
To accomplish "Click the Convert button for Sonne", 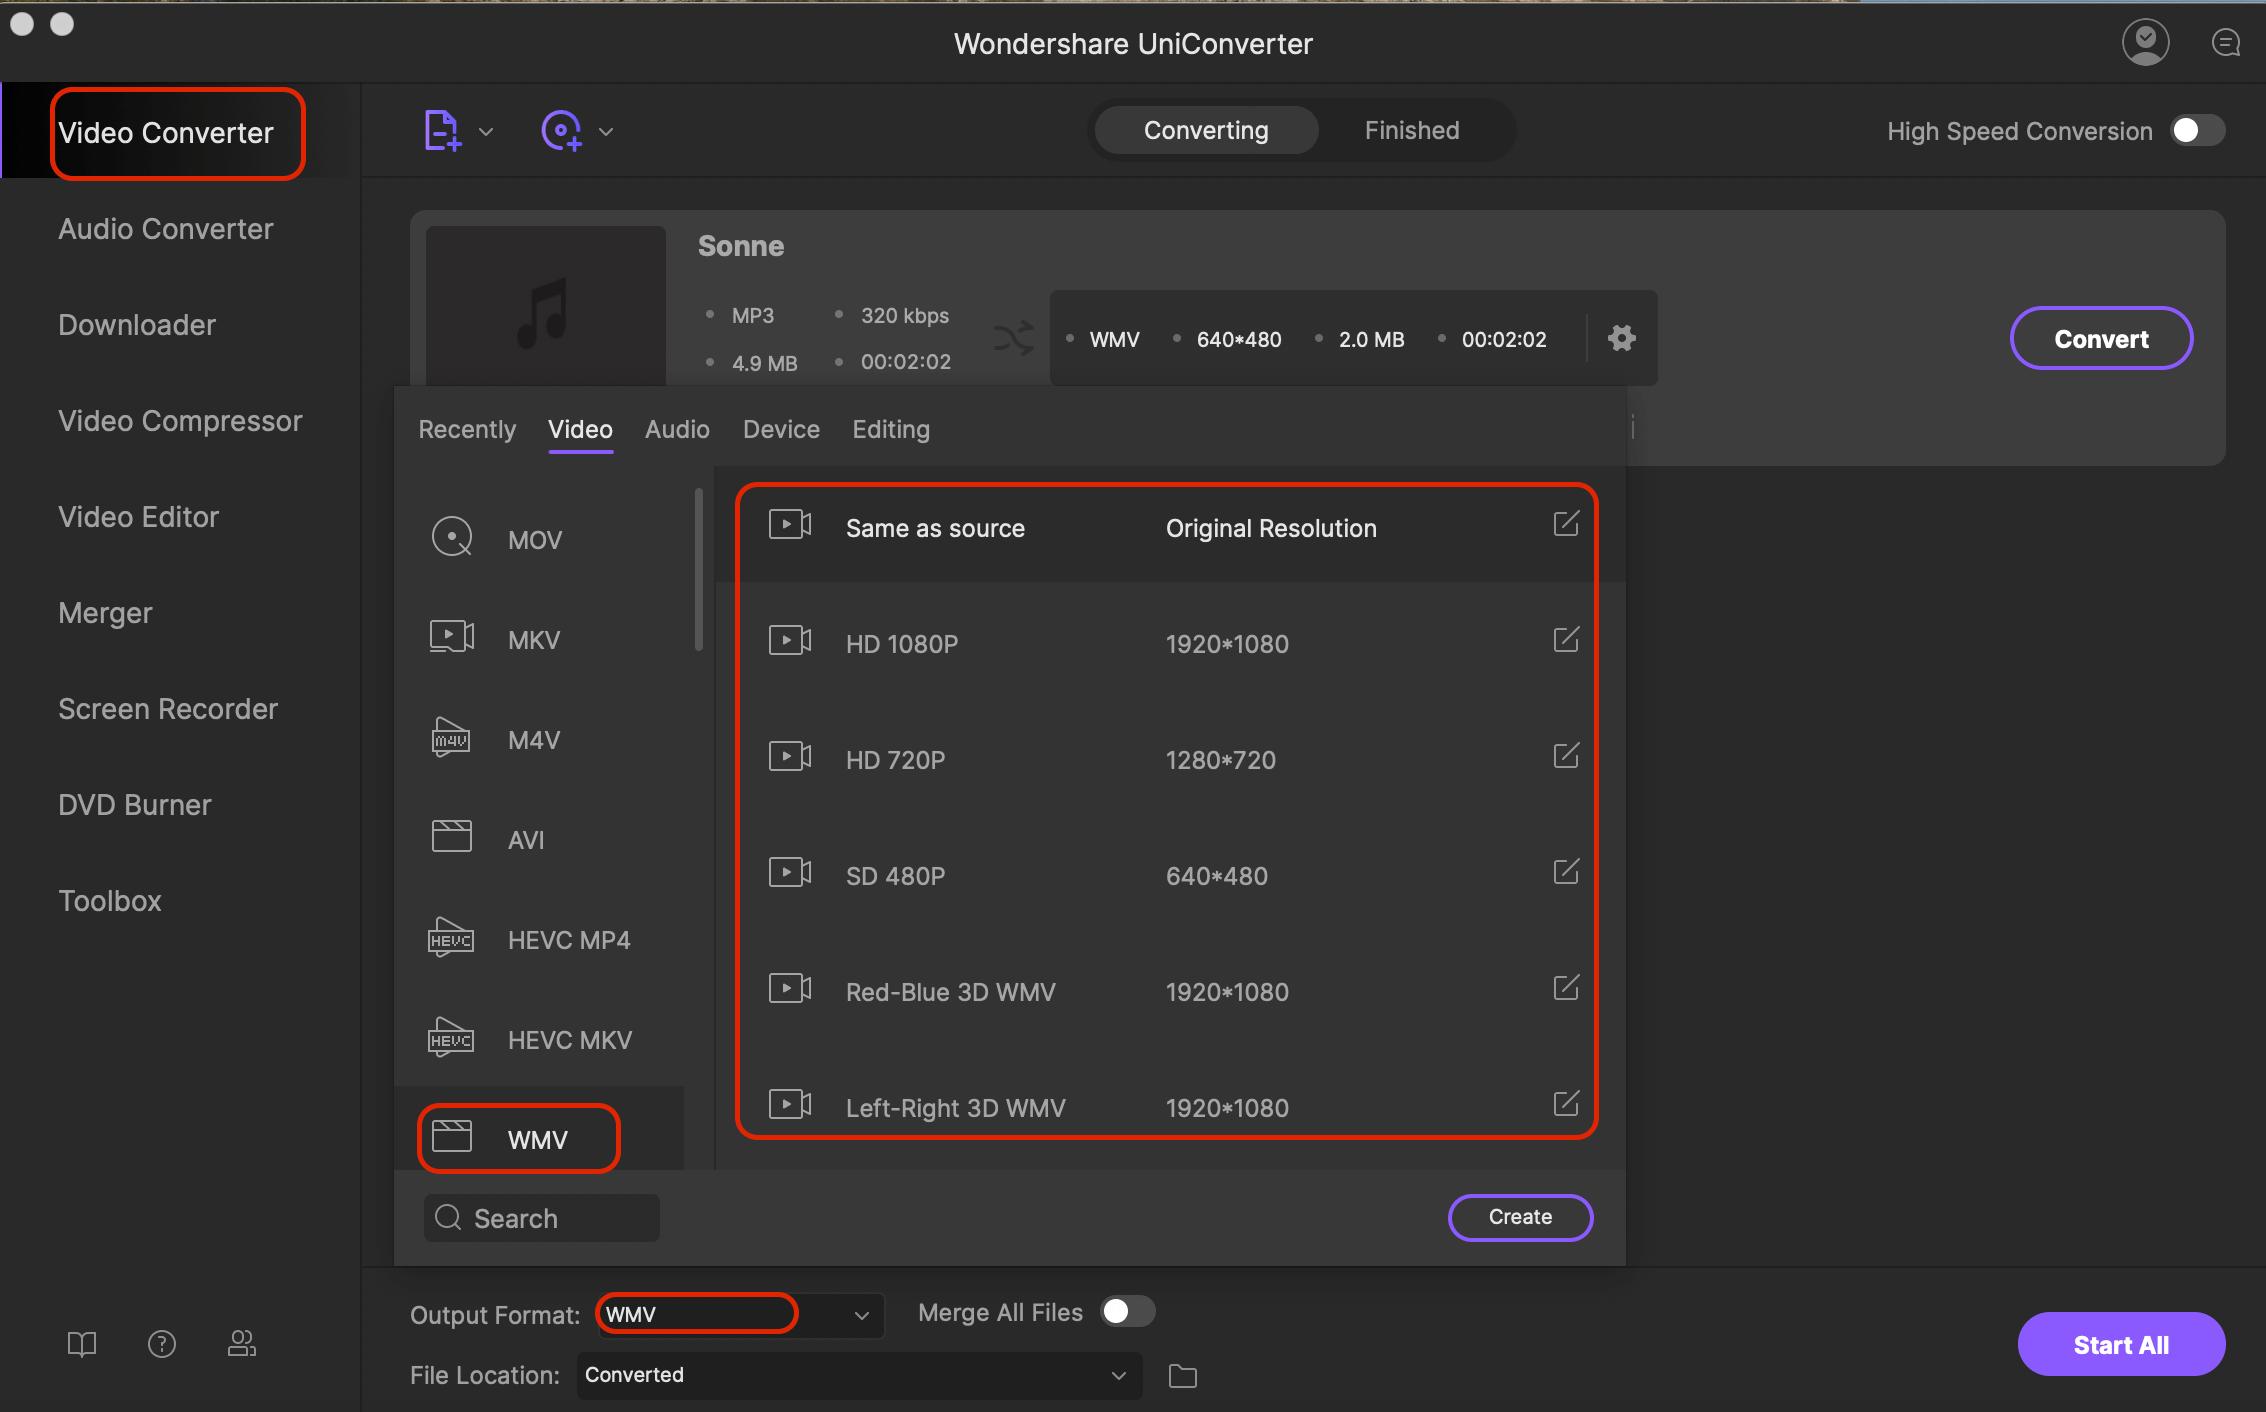I will (2102, 338).
